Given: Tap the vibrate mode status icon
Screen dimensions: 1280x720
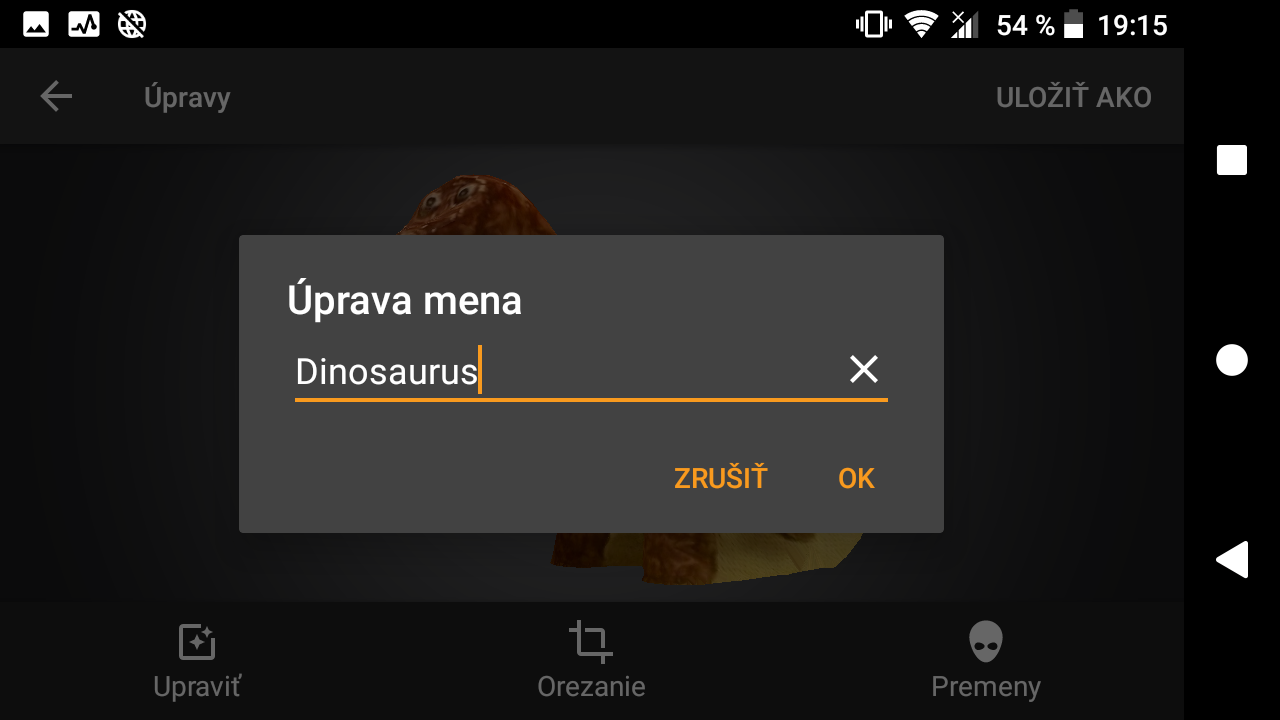Looking at the screenshot, I should tap(873, 24).
